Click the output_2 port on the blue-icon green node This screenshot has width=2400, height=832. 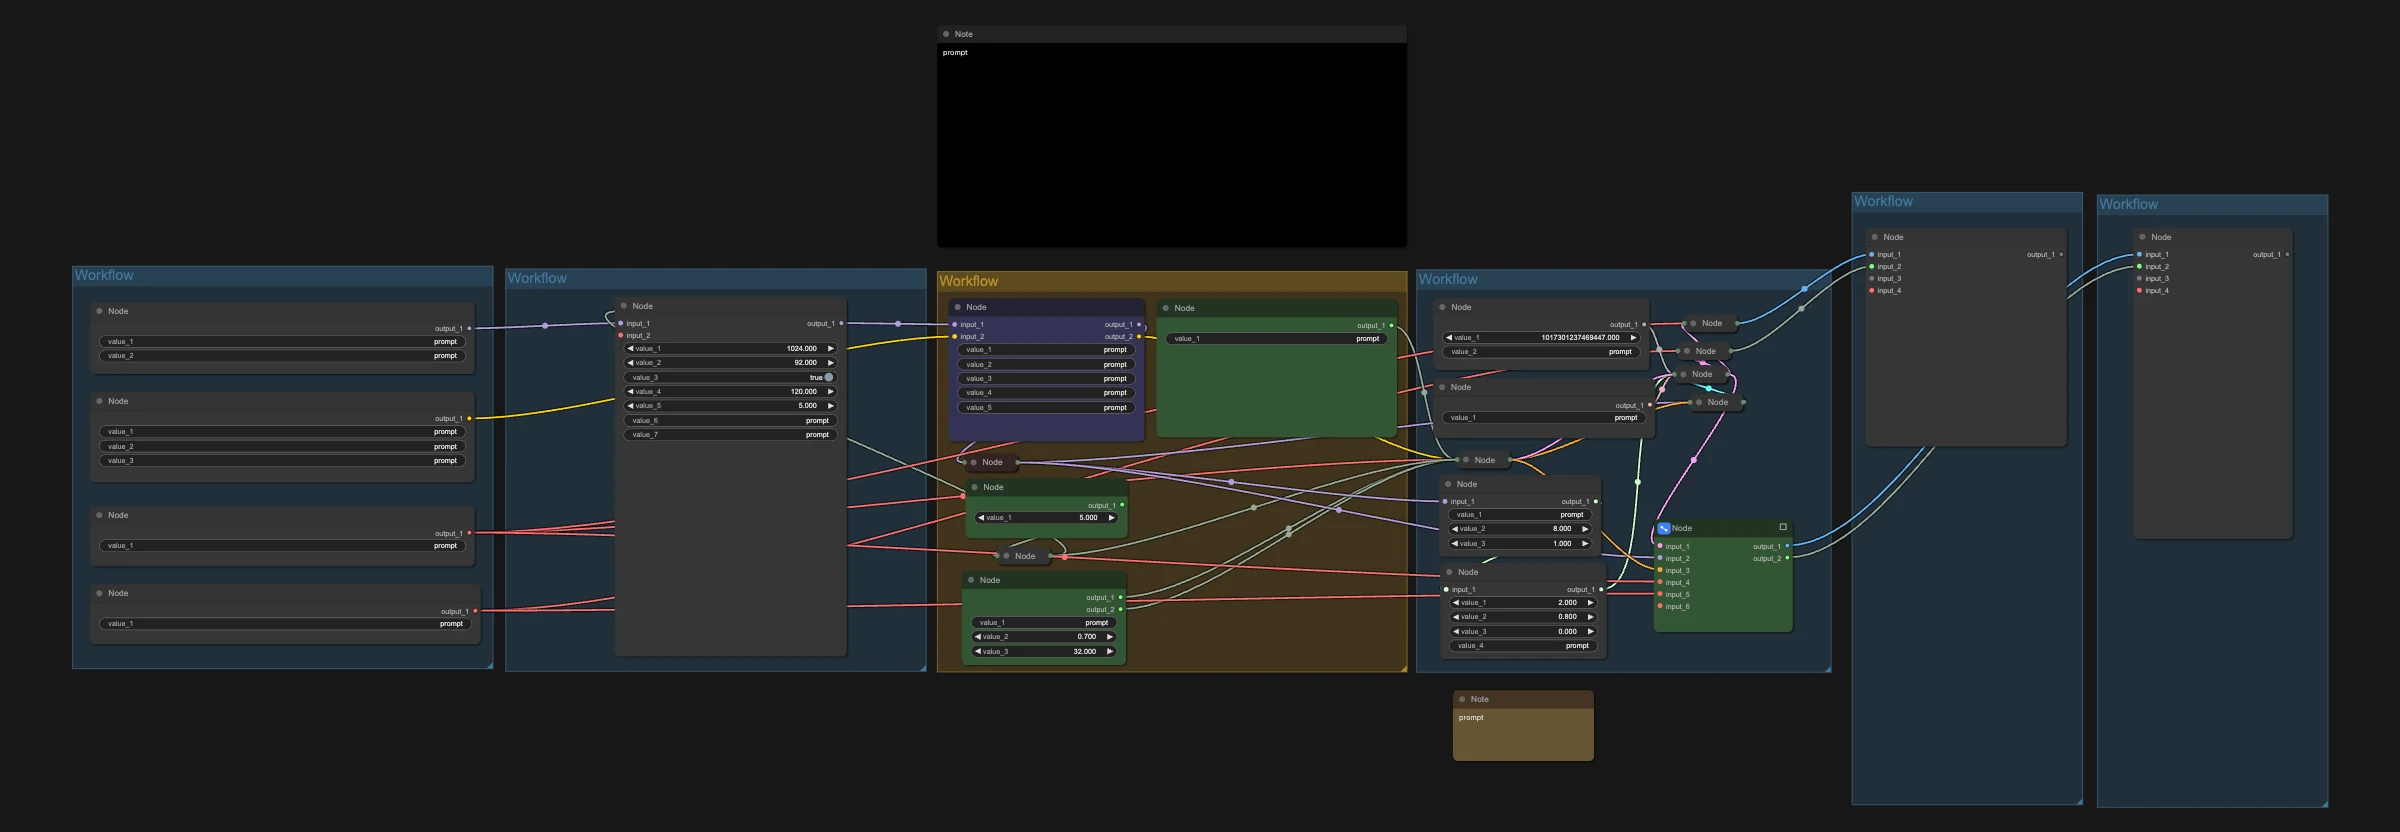point(1787,559)
